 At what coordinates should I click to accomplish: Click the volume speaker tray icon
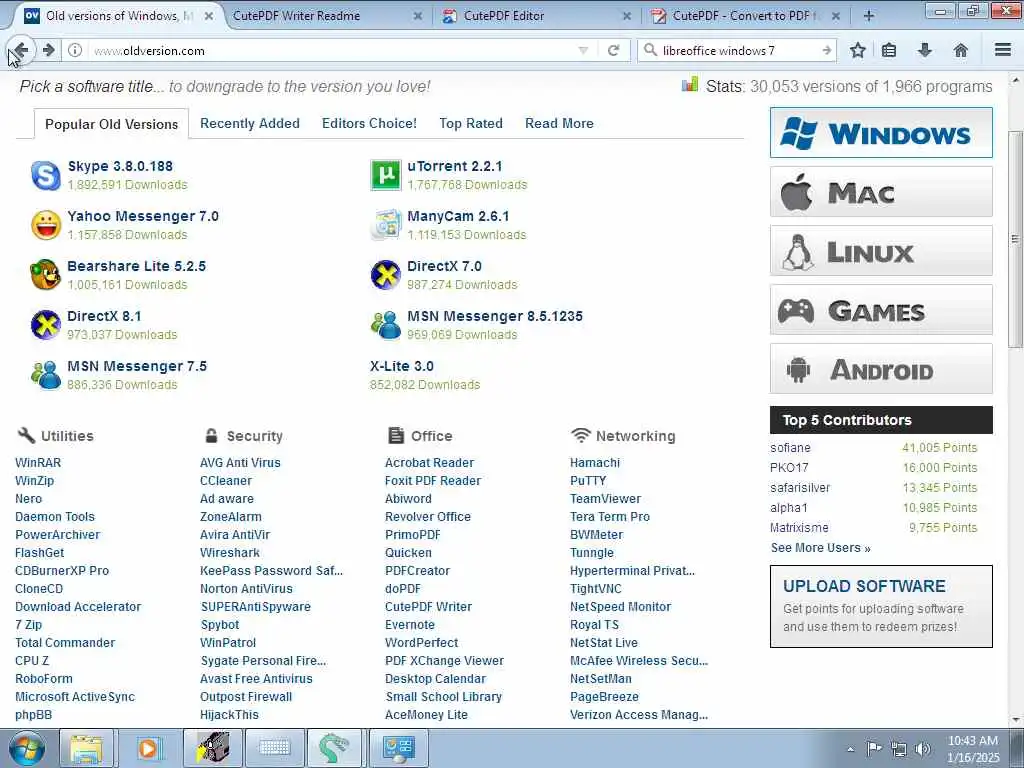923,749
